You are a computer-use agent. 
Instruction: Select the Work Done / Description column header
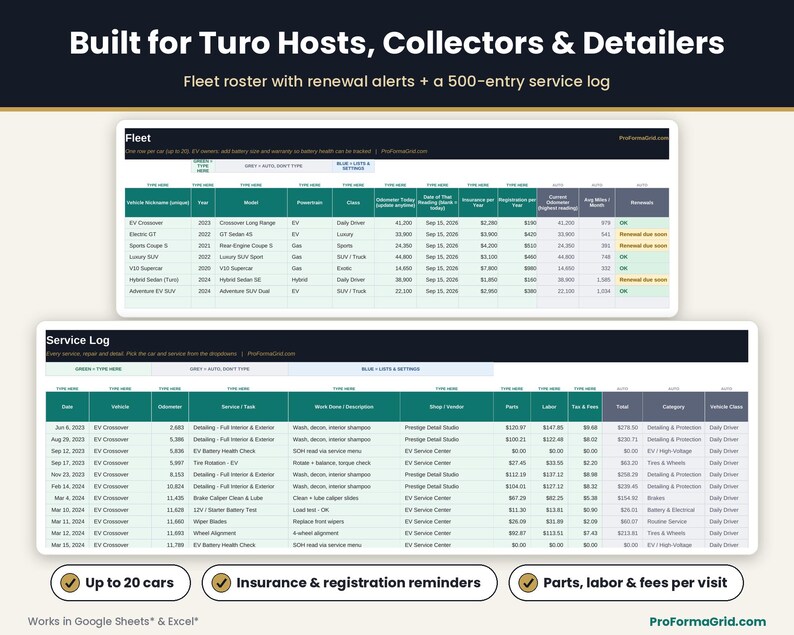coord(344,407)
